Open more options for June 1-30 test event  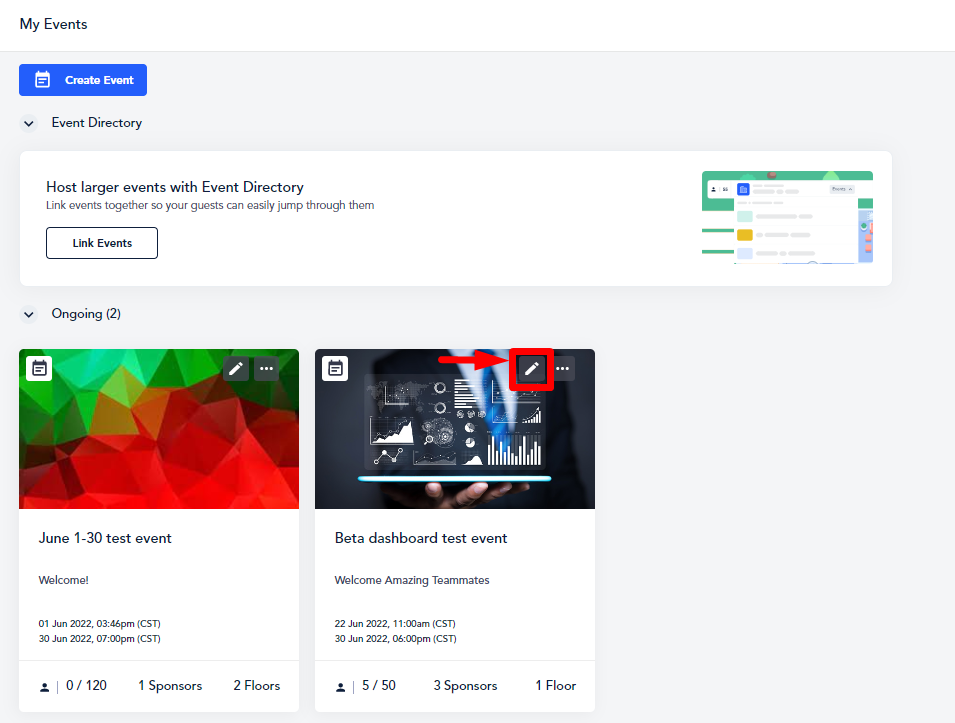pyautogui.click(x=266, y=369)
